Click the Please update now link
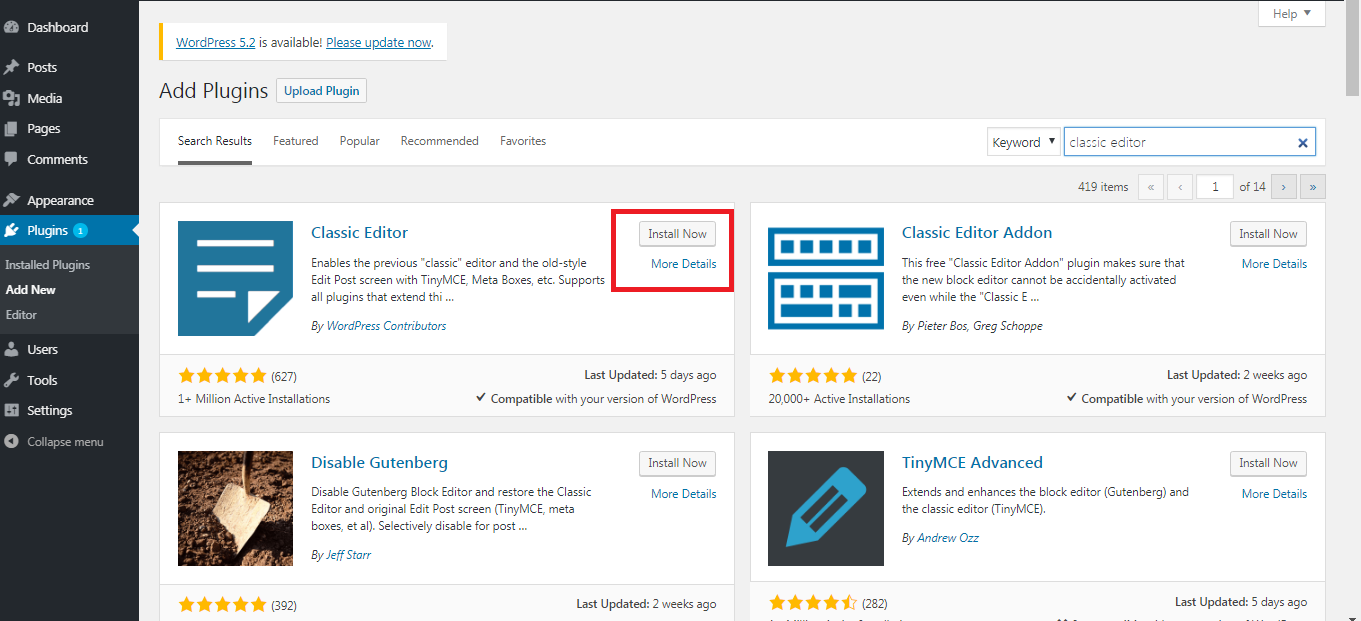 379,43
